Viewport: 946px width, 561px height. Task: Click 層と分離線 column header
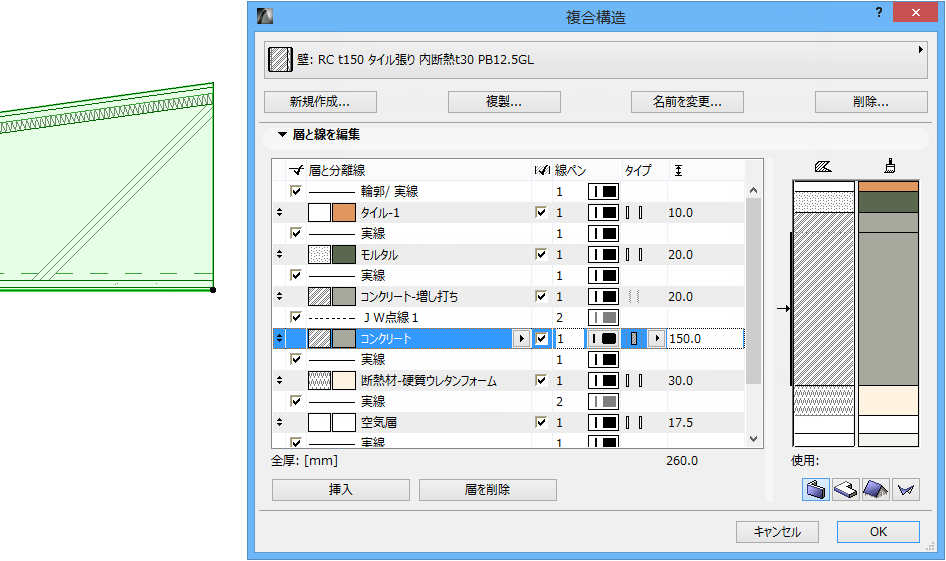pyautogui.click(x=337, y=171)
